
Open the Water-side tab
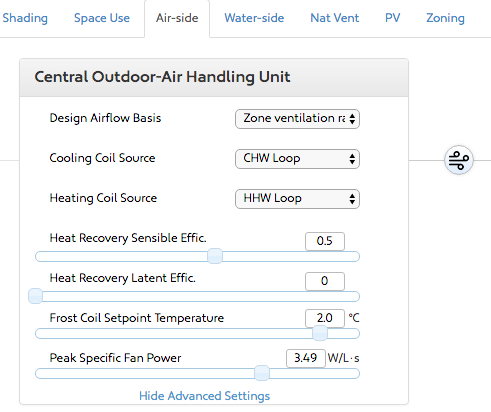254,18
